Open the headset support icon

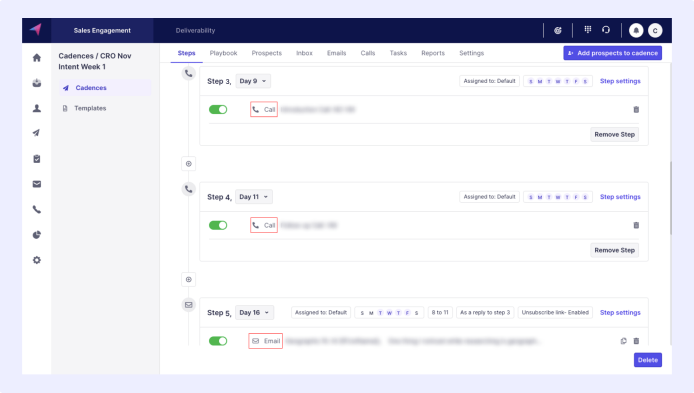(606, 30)
